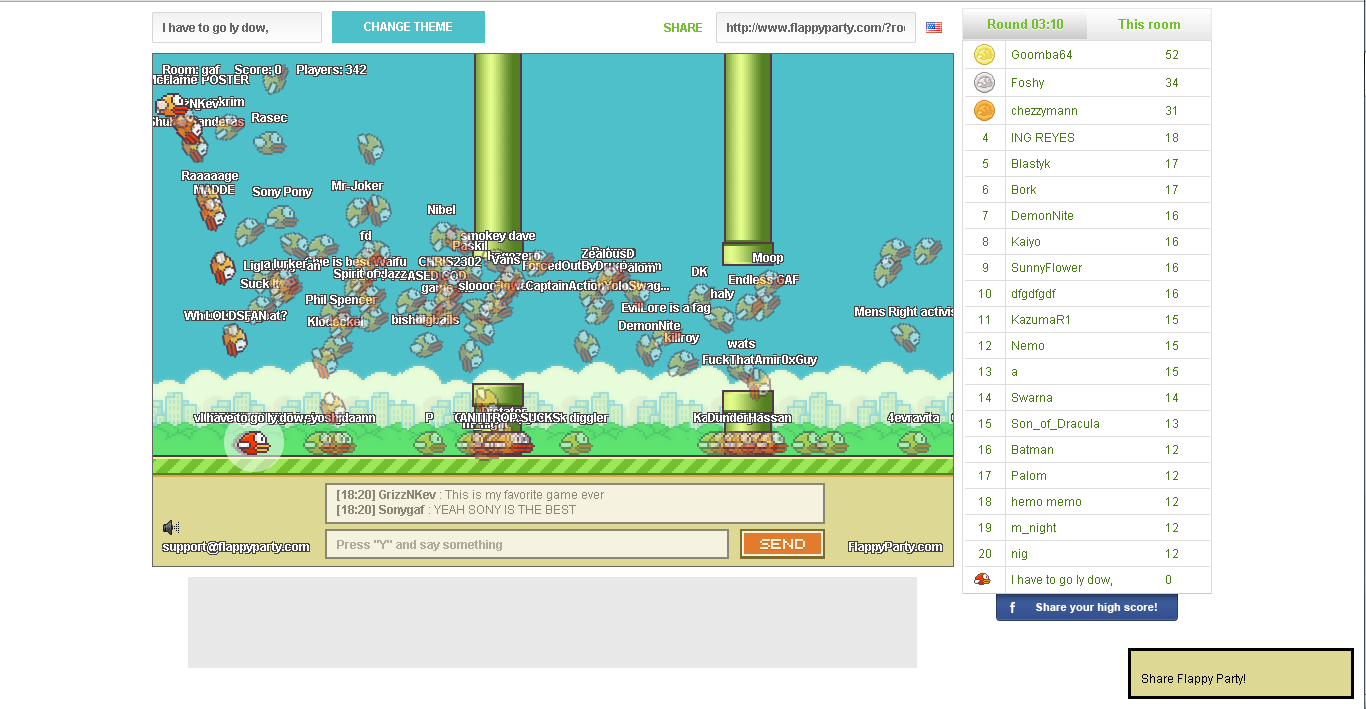
Task: Select Kaiyo leaderboard entry
Action: pos(1087,242)
